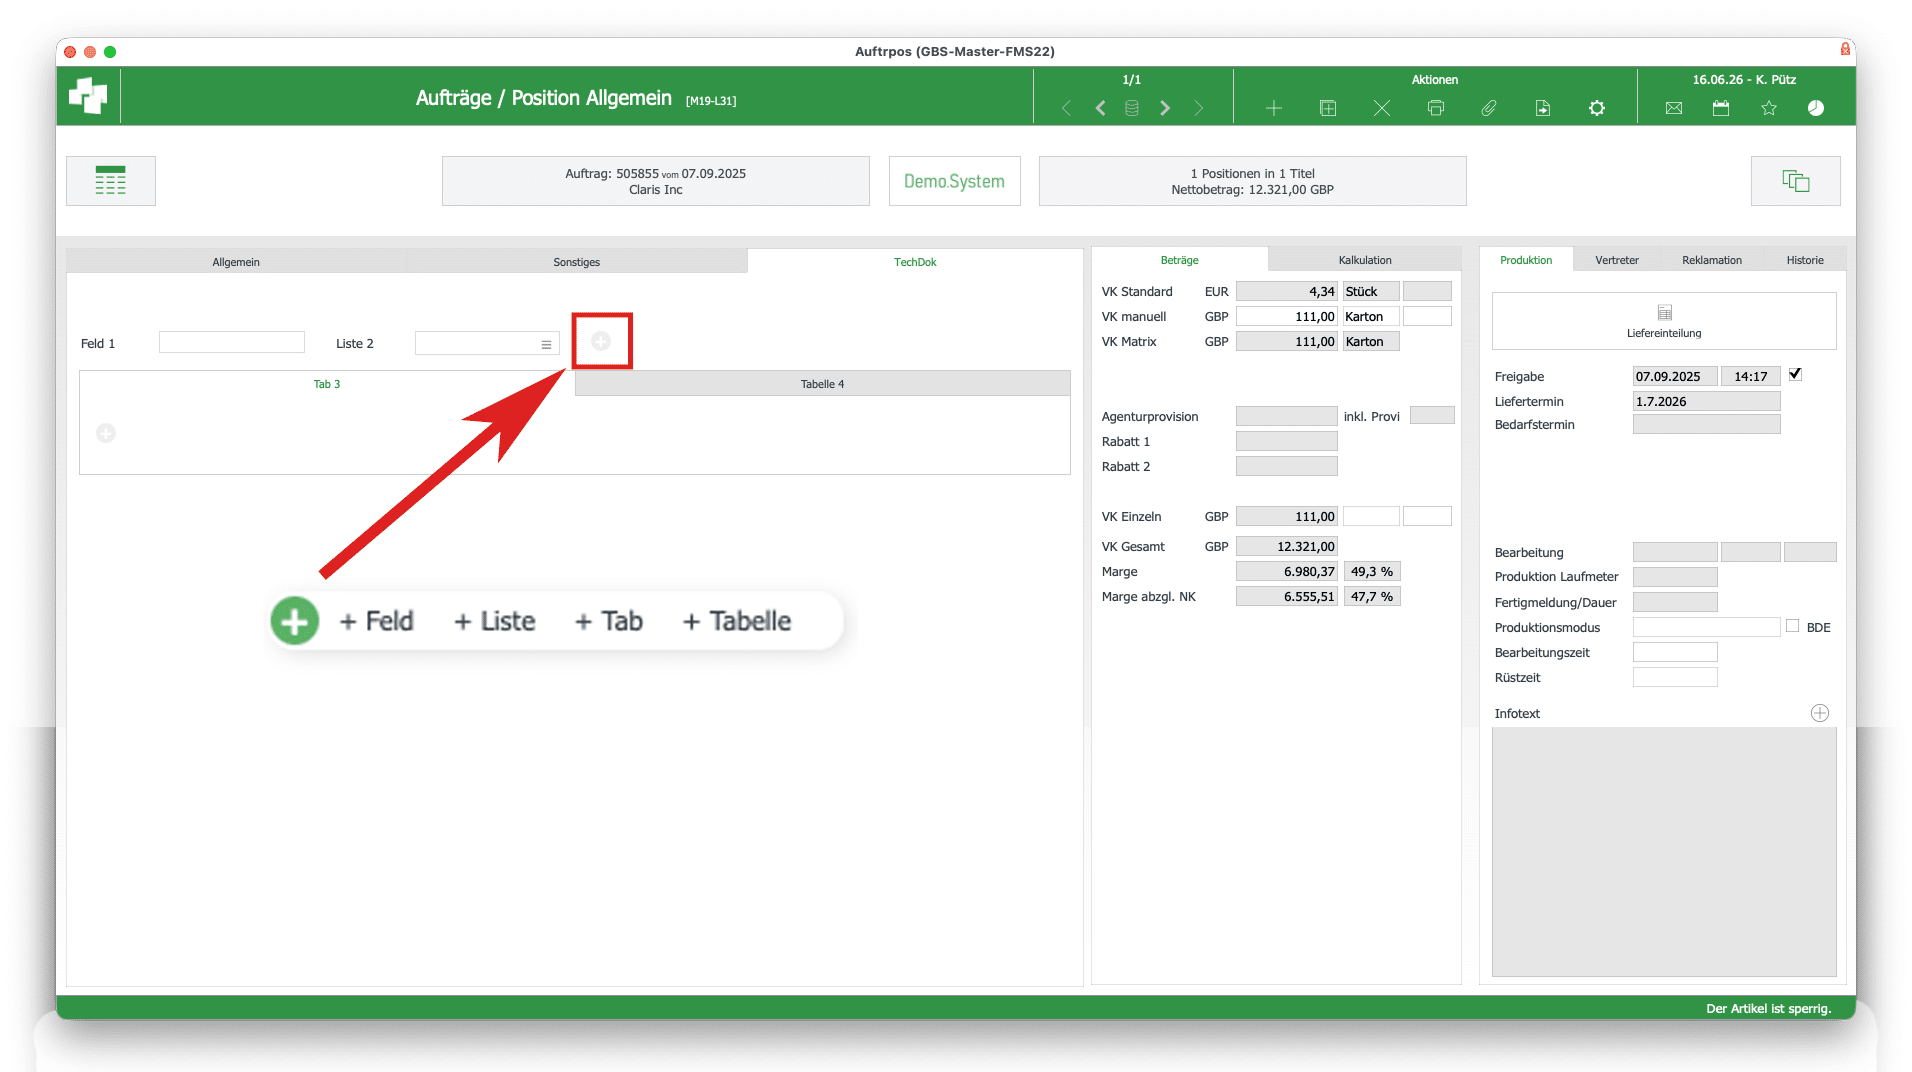Click the Demo.System button
The height and width of the screenshot is (1072, 1912).
pos(954,181)
